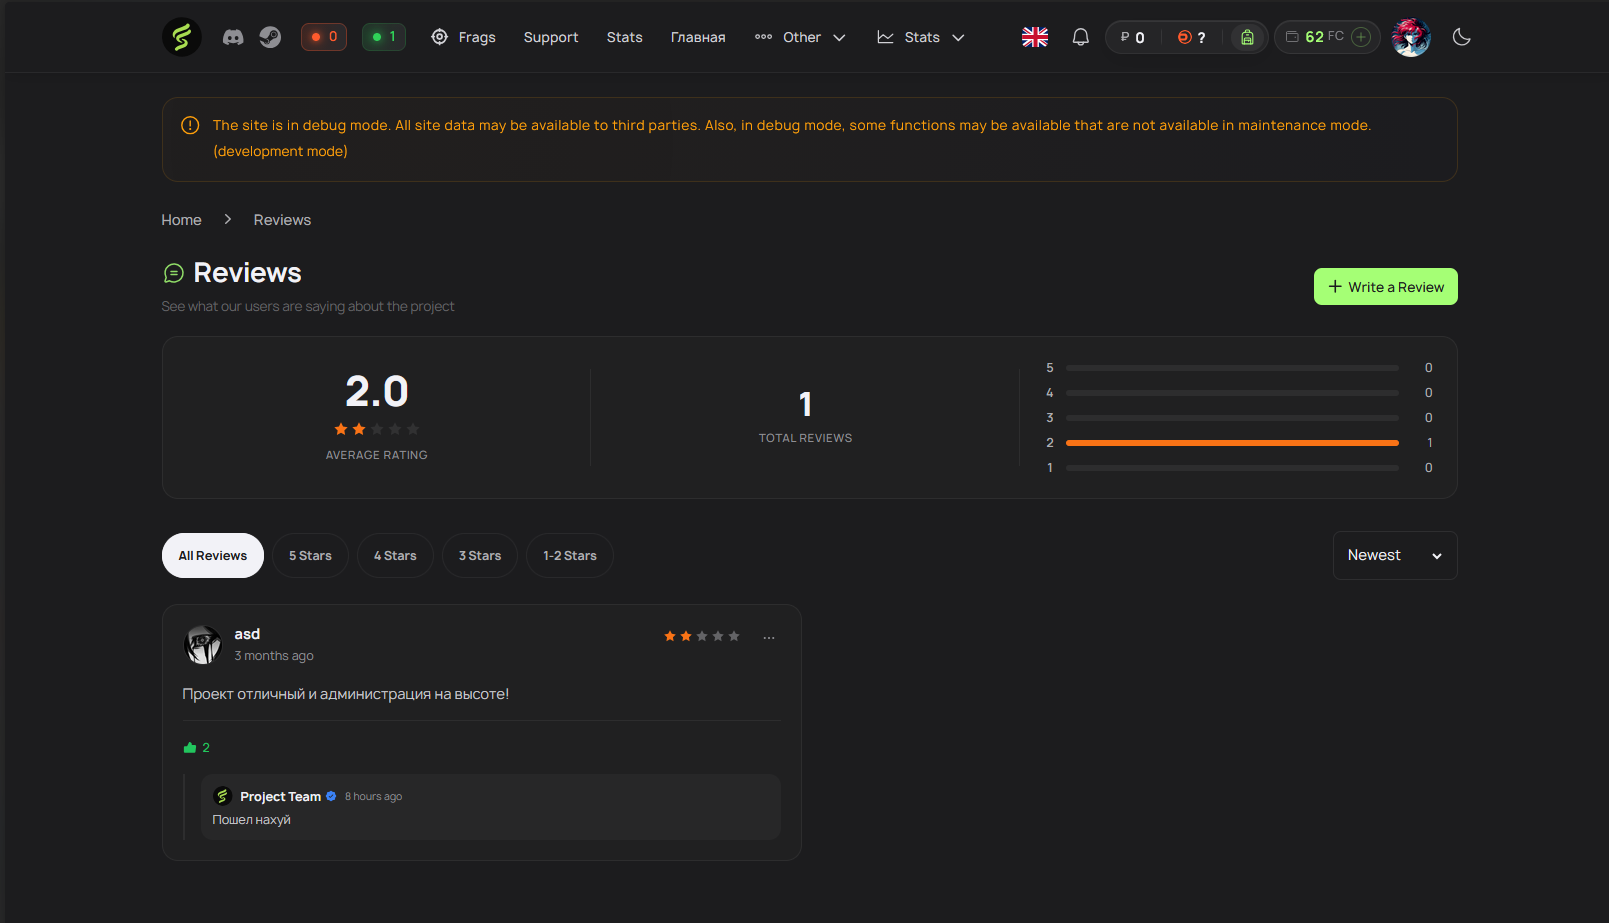Expand the Stats dropdown with chart icon
The image size is (1609, 923).
[x=921, y=37]
